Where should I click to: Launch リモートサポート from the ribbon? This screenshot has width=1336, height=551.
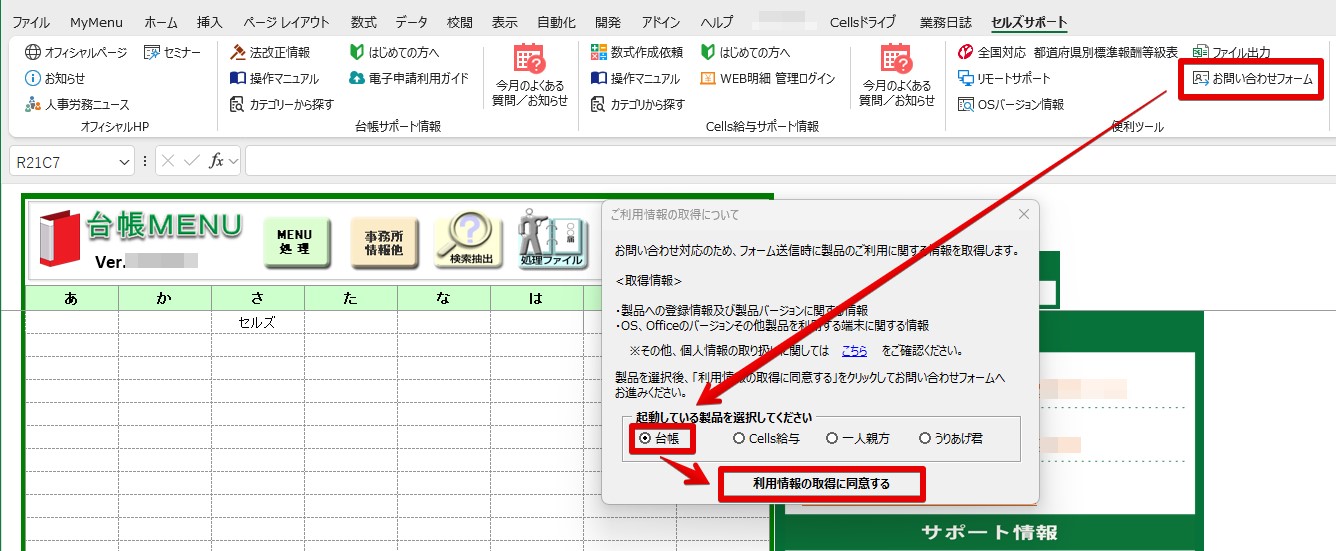(1005, 78)
